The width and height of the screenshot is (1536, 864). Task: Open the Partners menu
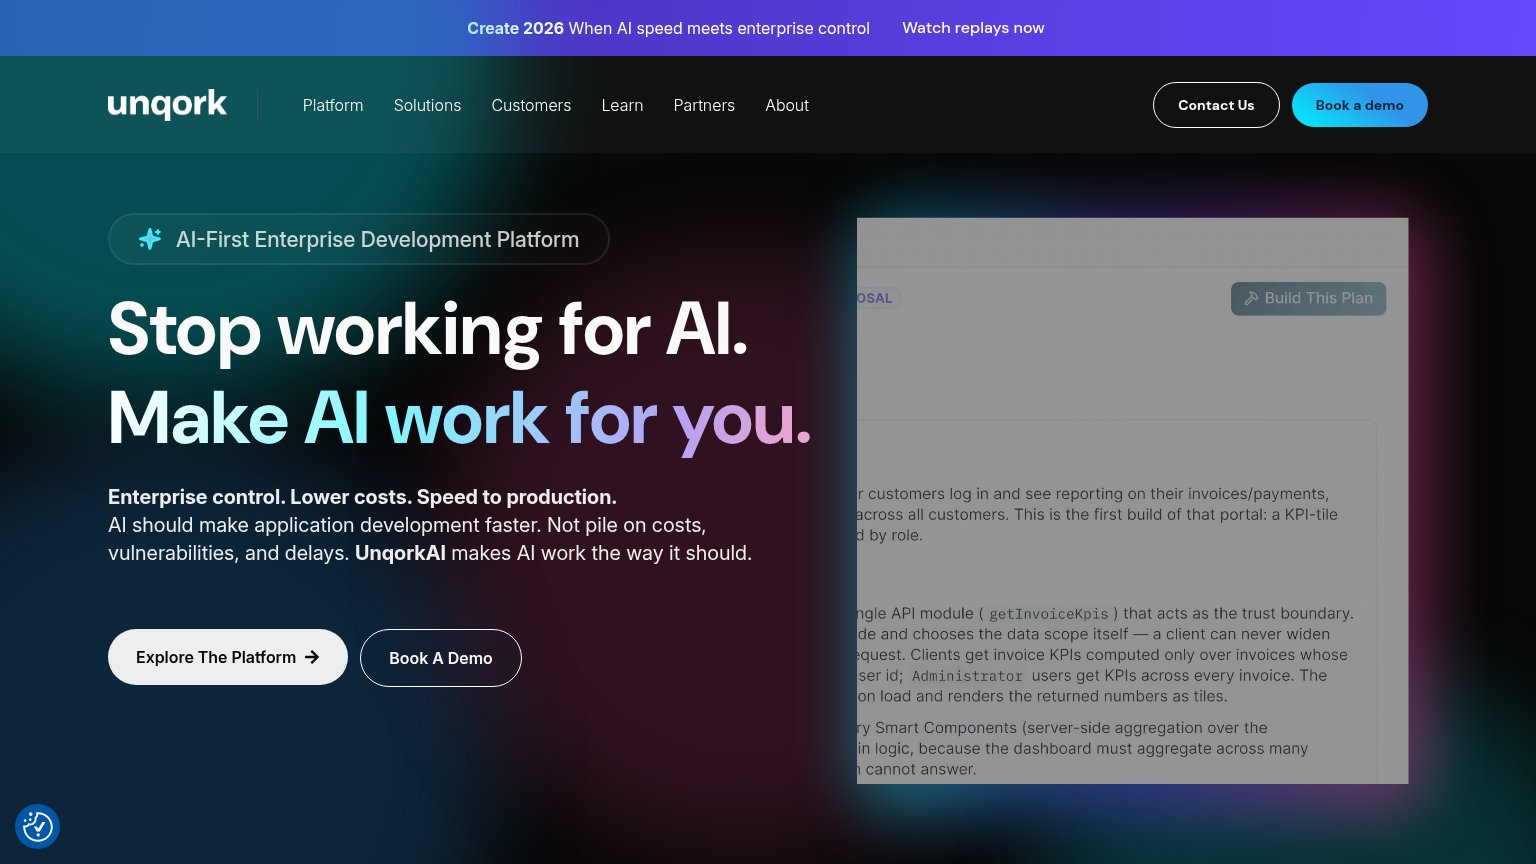(704, 105)
